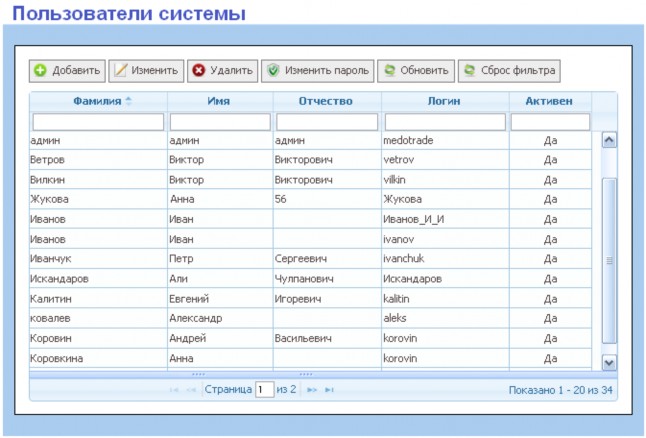The height and width of the screenshot is (438, 646).
Task: Focus the Фамилия filter field
Action: 98,122
